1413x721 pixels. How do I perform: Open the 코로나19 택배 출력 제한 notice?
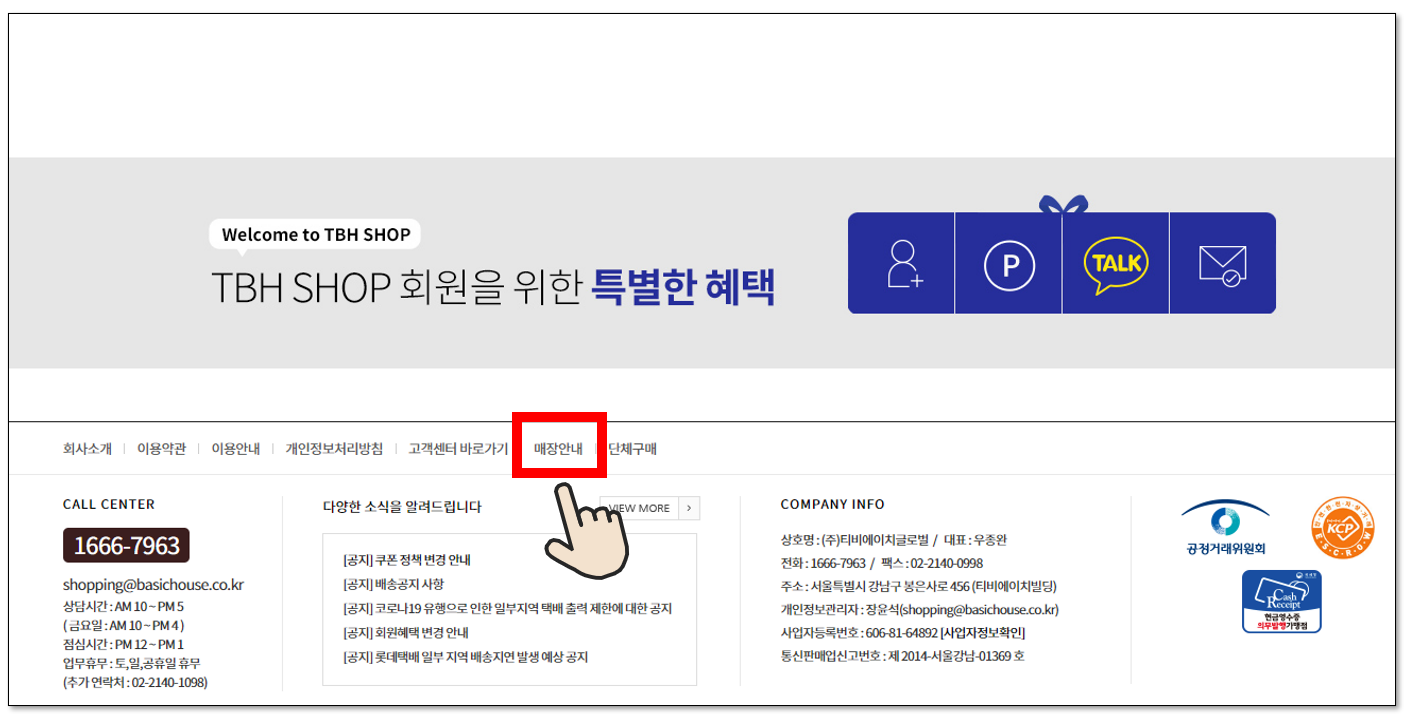pos(507,608)
